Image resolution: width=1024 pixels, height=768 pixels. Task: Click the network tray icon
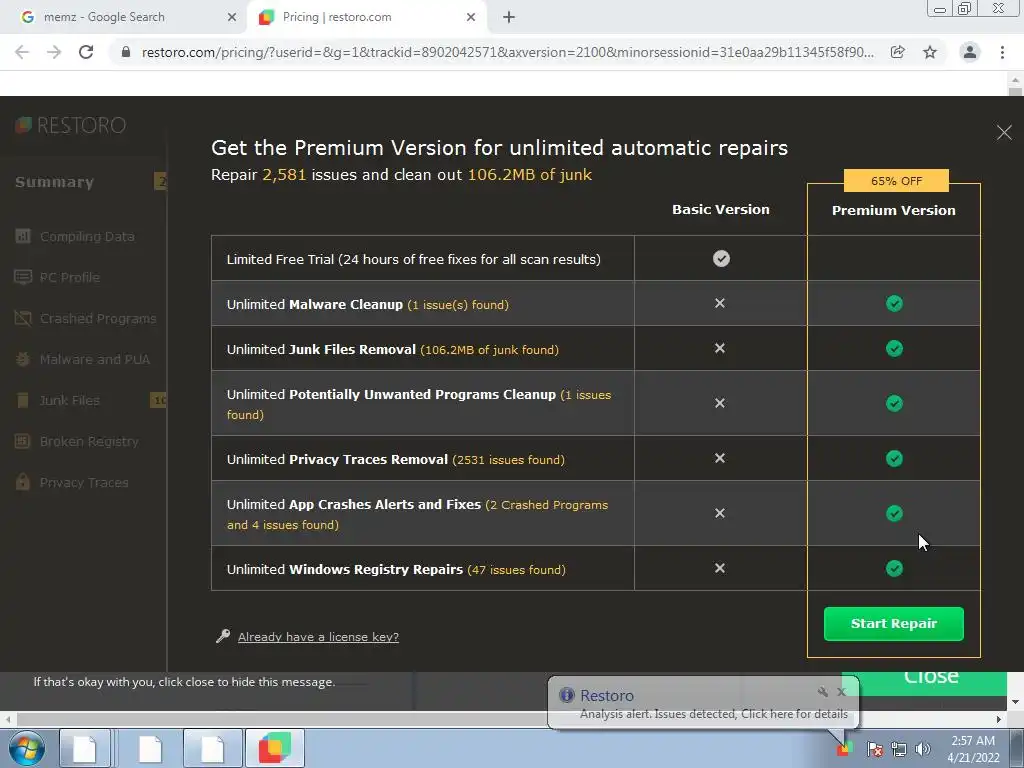[x=899, y=749]
